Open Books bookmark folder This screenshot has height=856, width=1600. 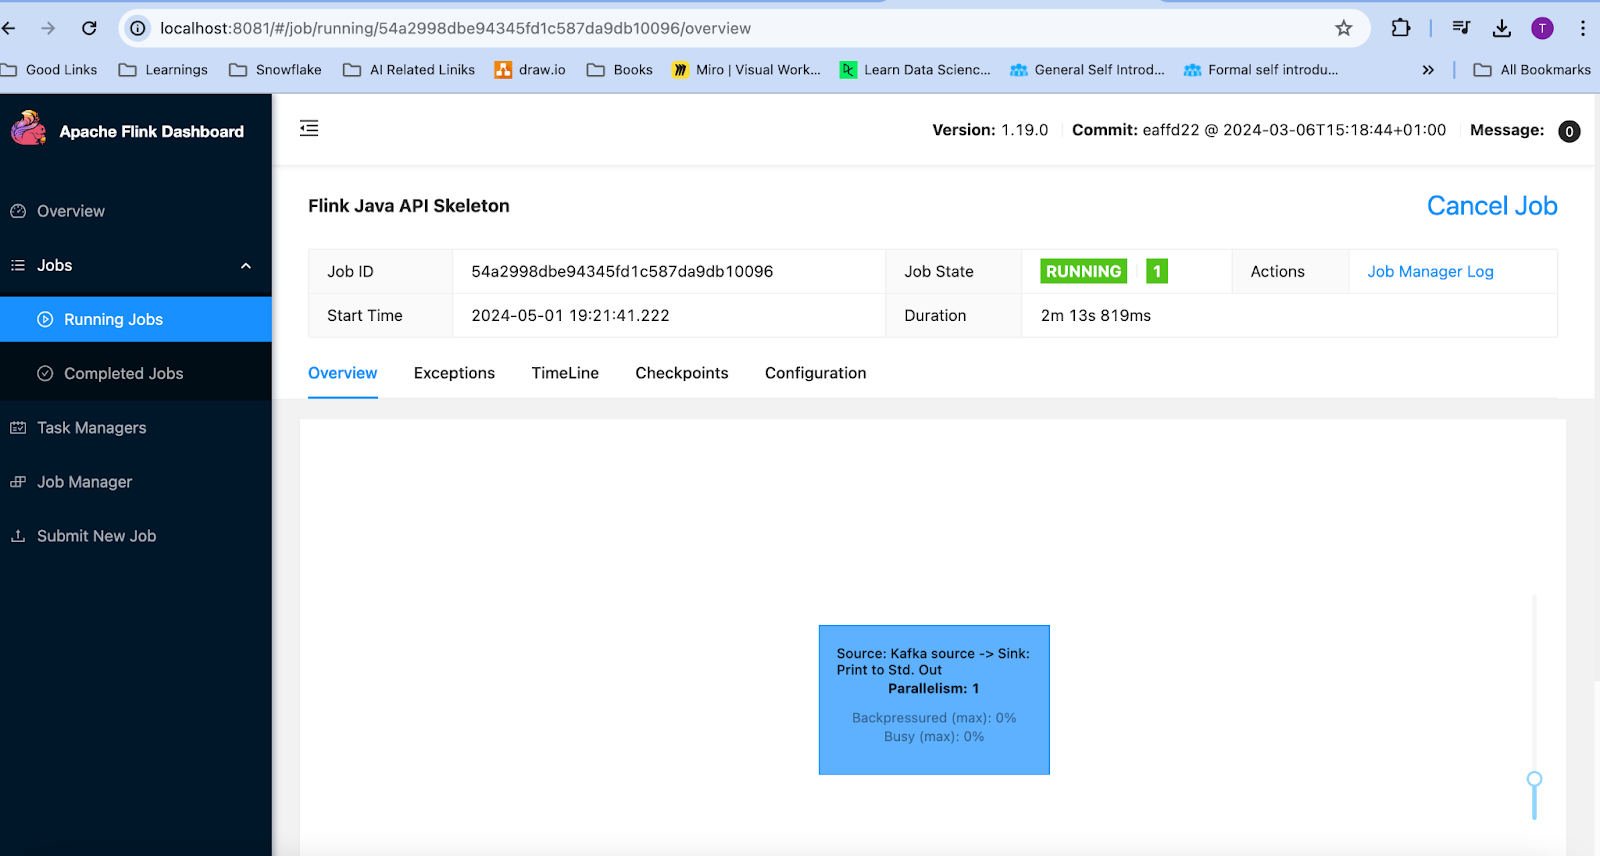coord(620,70)
